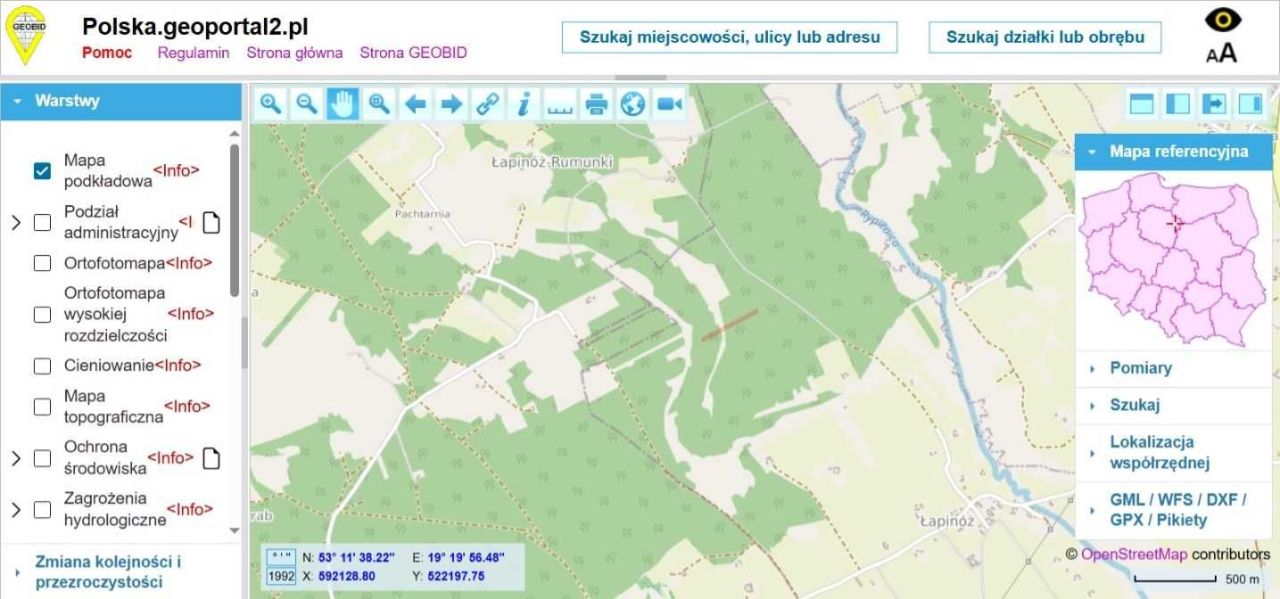Select the pan hand tool
Viewport: 1280px width, 599px height.
[340, 103]
